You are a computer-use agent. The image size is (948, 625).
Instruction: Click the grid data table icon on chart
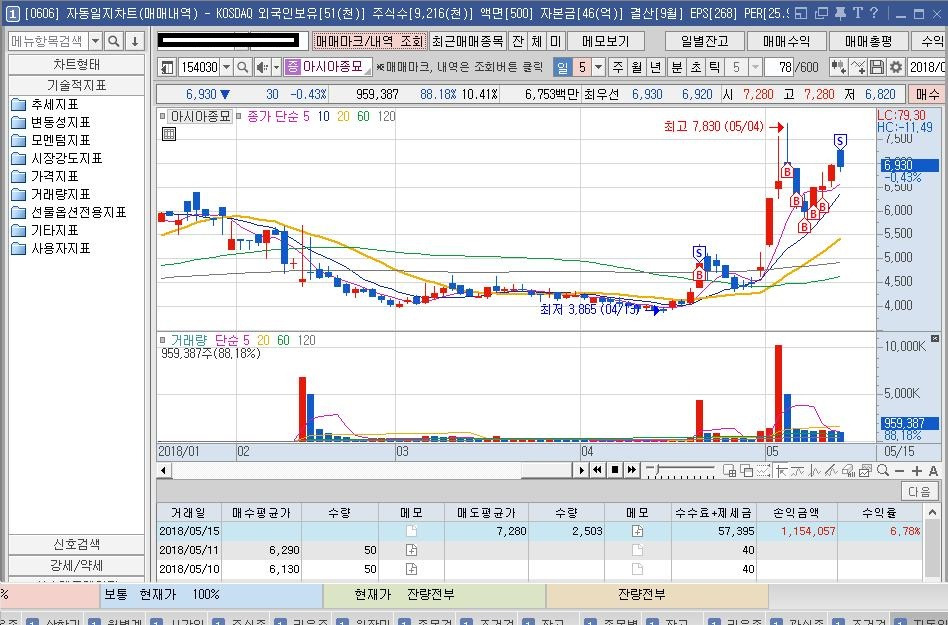pos(169,134)
